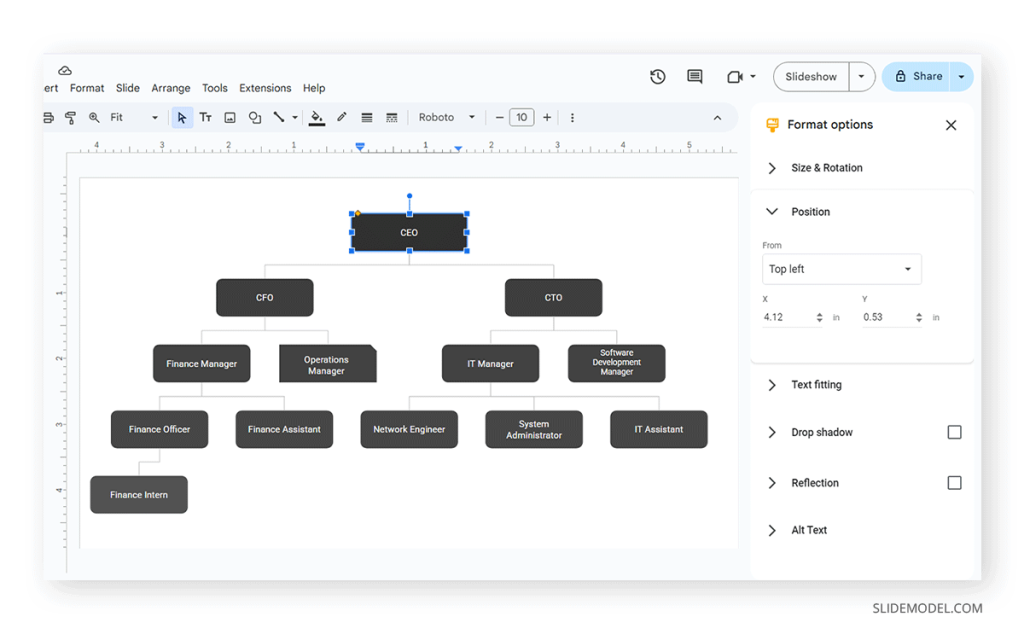The image size is (1024, 634).
Task: Click the Fill color icon
Action: coord(317,117)
